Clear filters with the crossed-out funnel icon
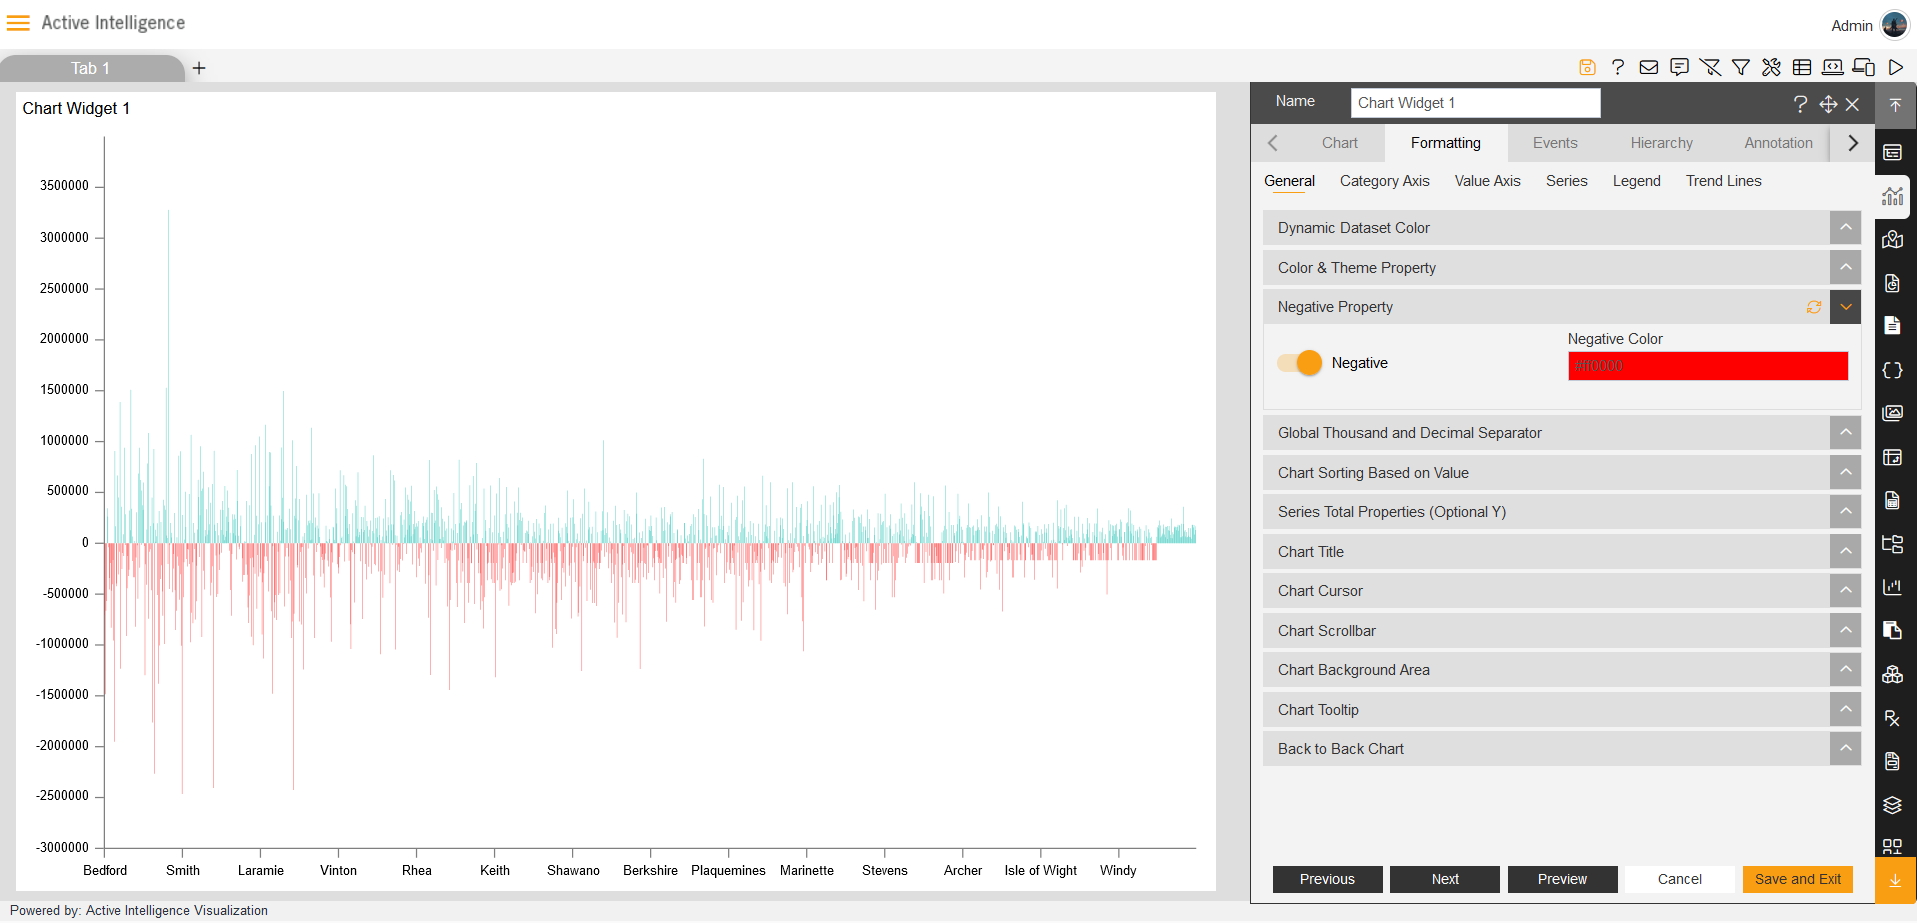 1710,67
